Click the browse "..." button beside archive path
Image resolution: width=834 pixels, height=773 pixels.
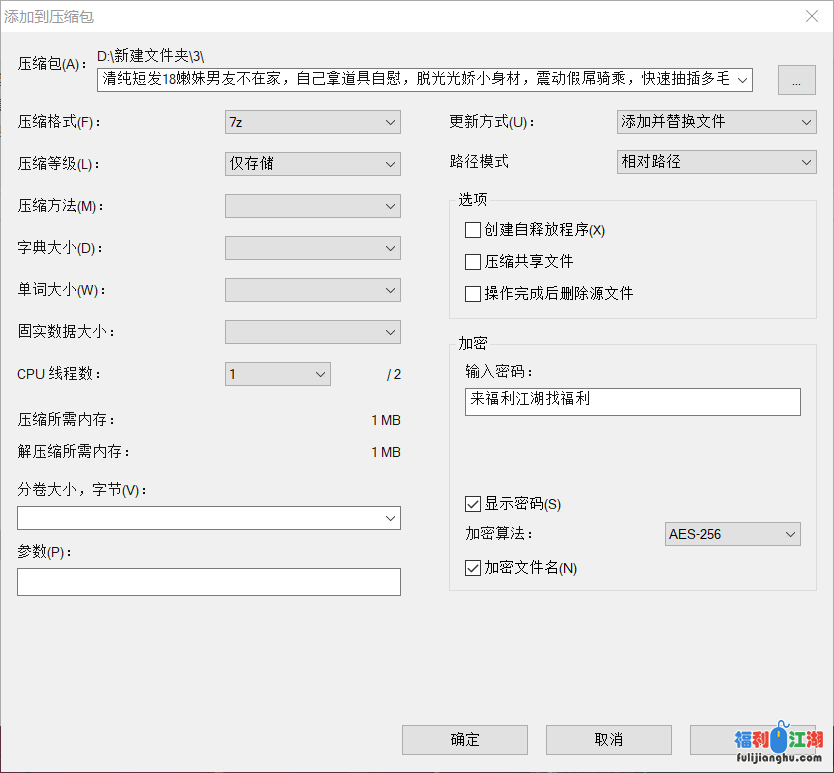(x=796, y=81)
